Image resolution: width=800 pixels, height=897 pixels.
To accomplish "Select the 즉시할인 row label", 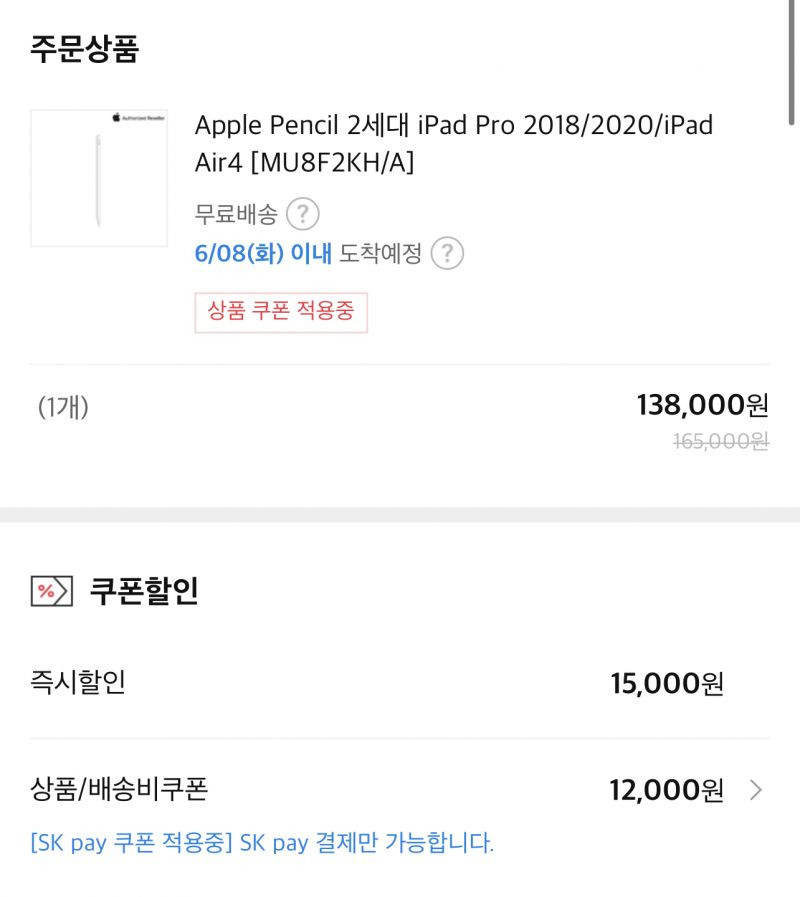I will point(78,682).
